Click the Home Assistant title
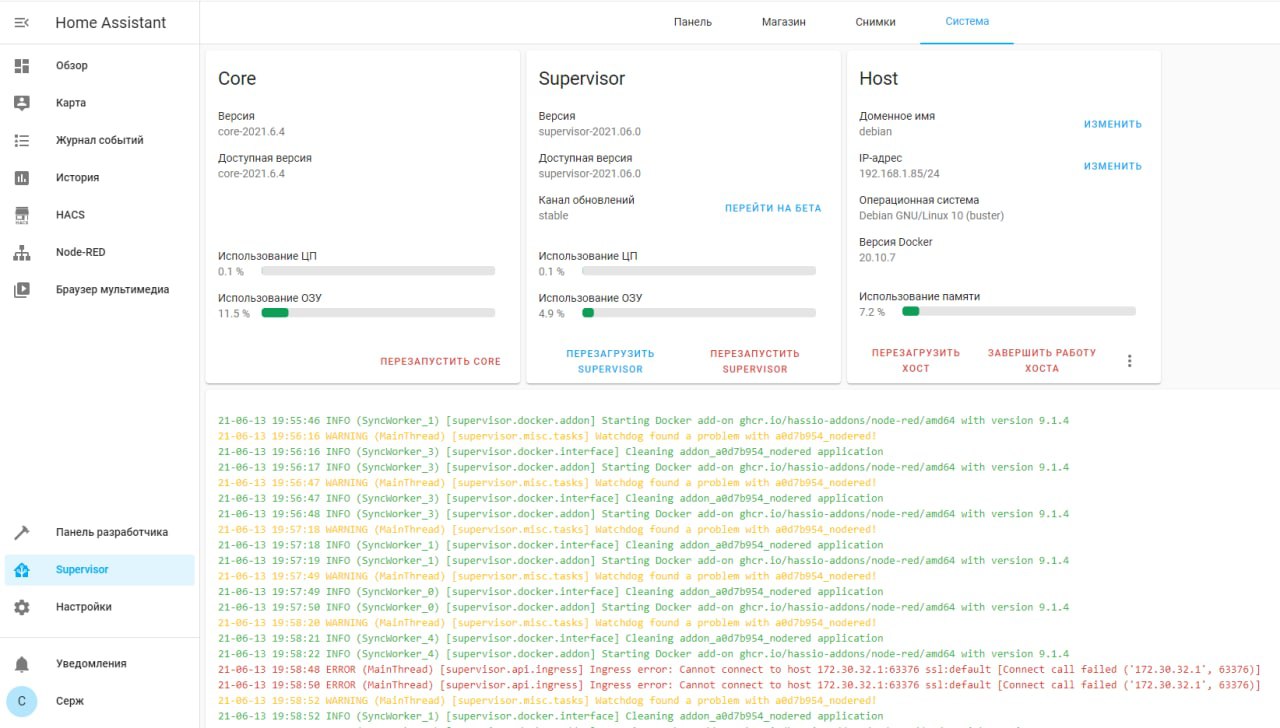 111,22
